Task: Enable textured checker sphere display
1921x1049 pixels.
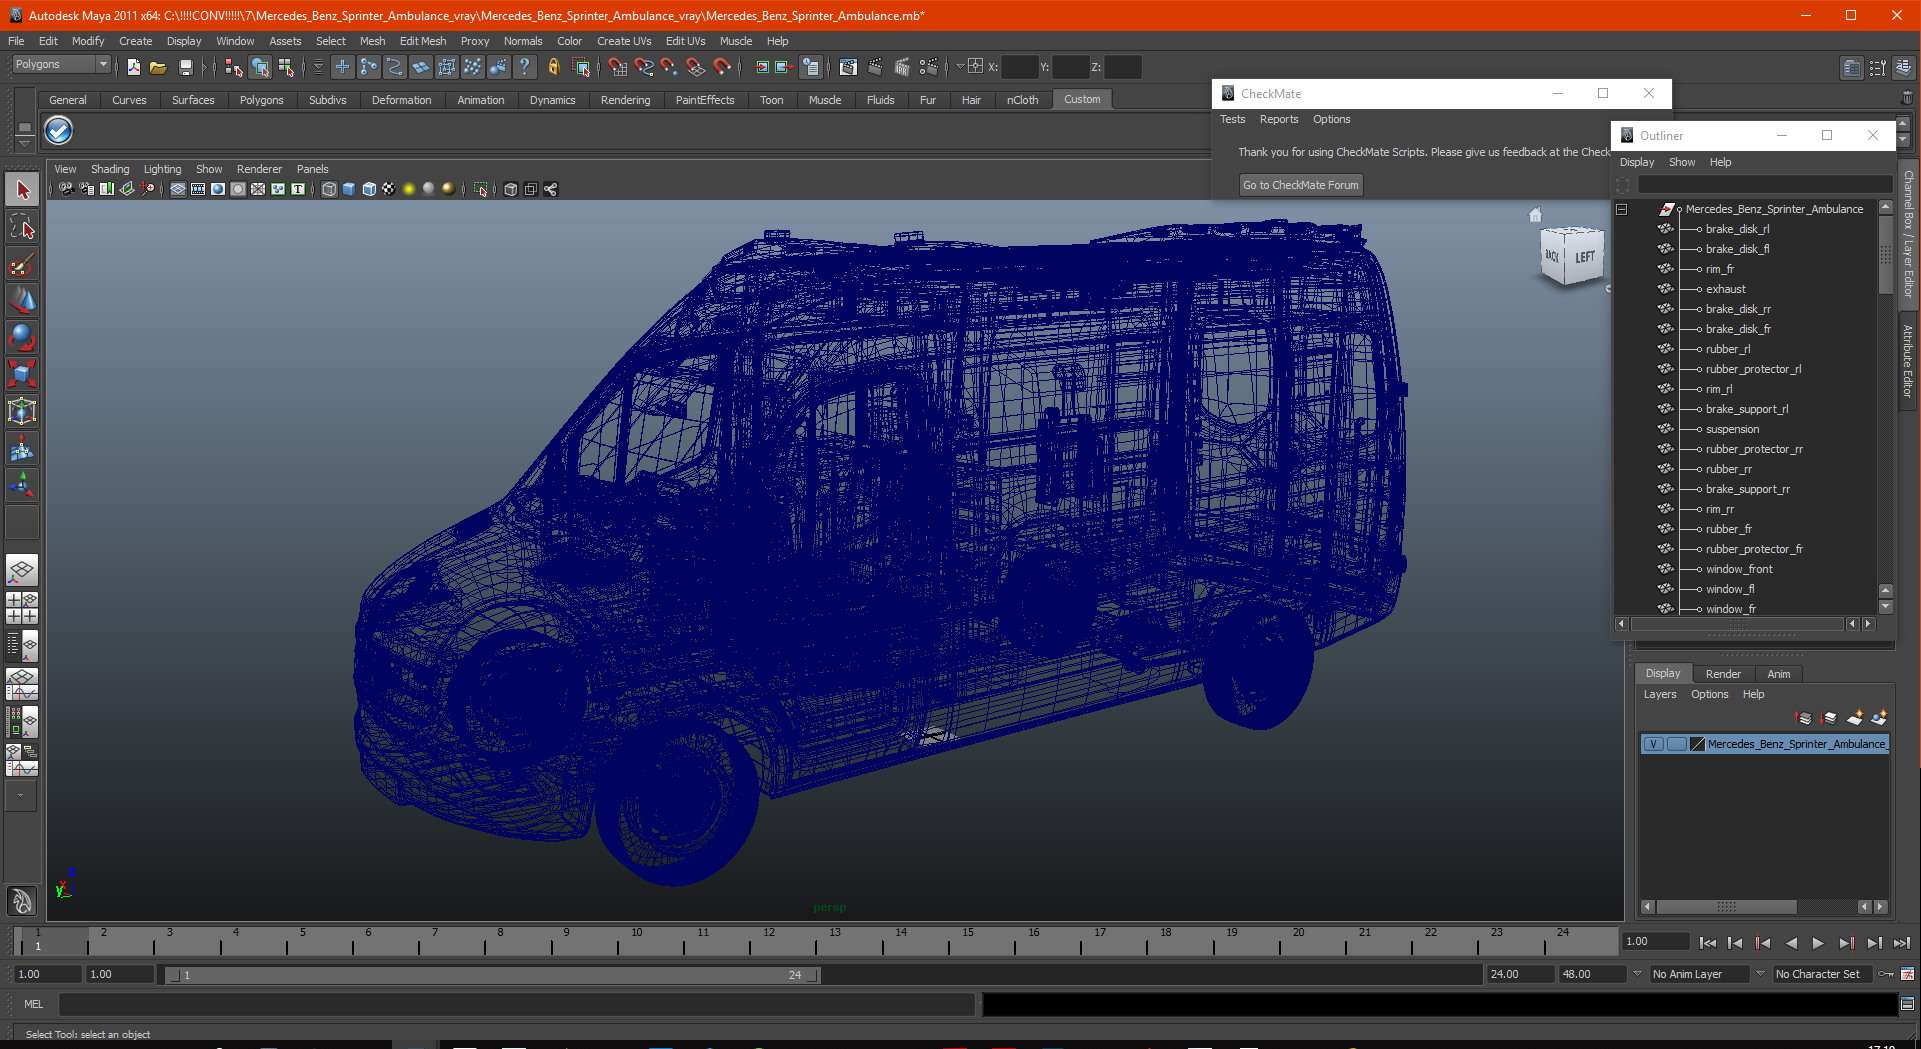Action: 389,189
